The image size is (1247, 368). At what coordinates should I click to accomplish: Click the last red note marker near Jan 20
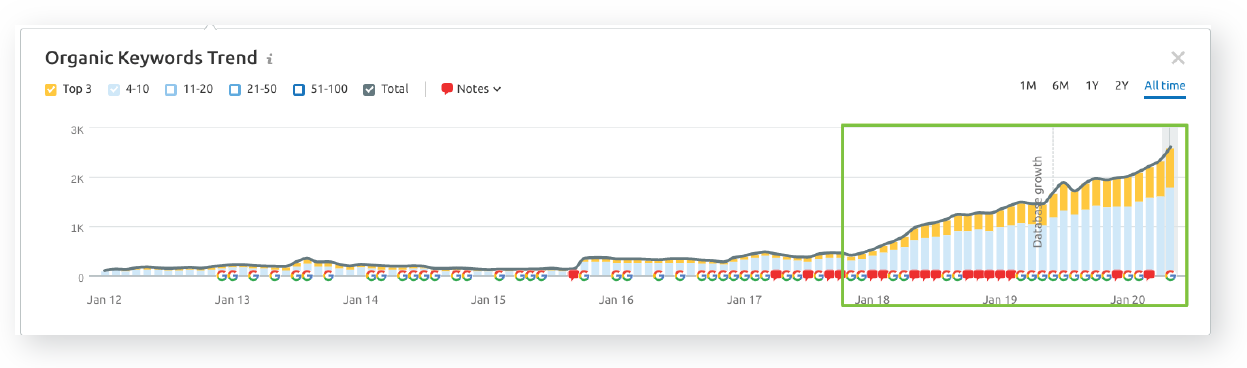pos(1149,274)
